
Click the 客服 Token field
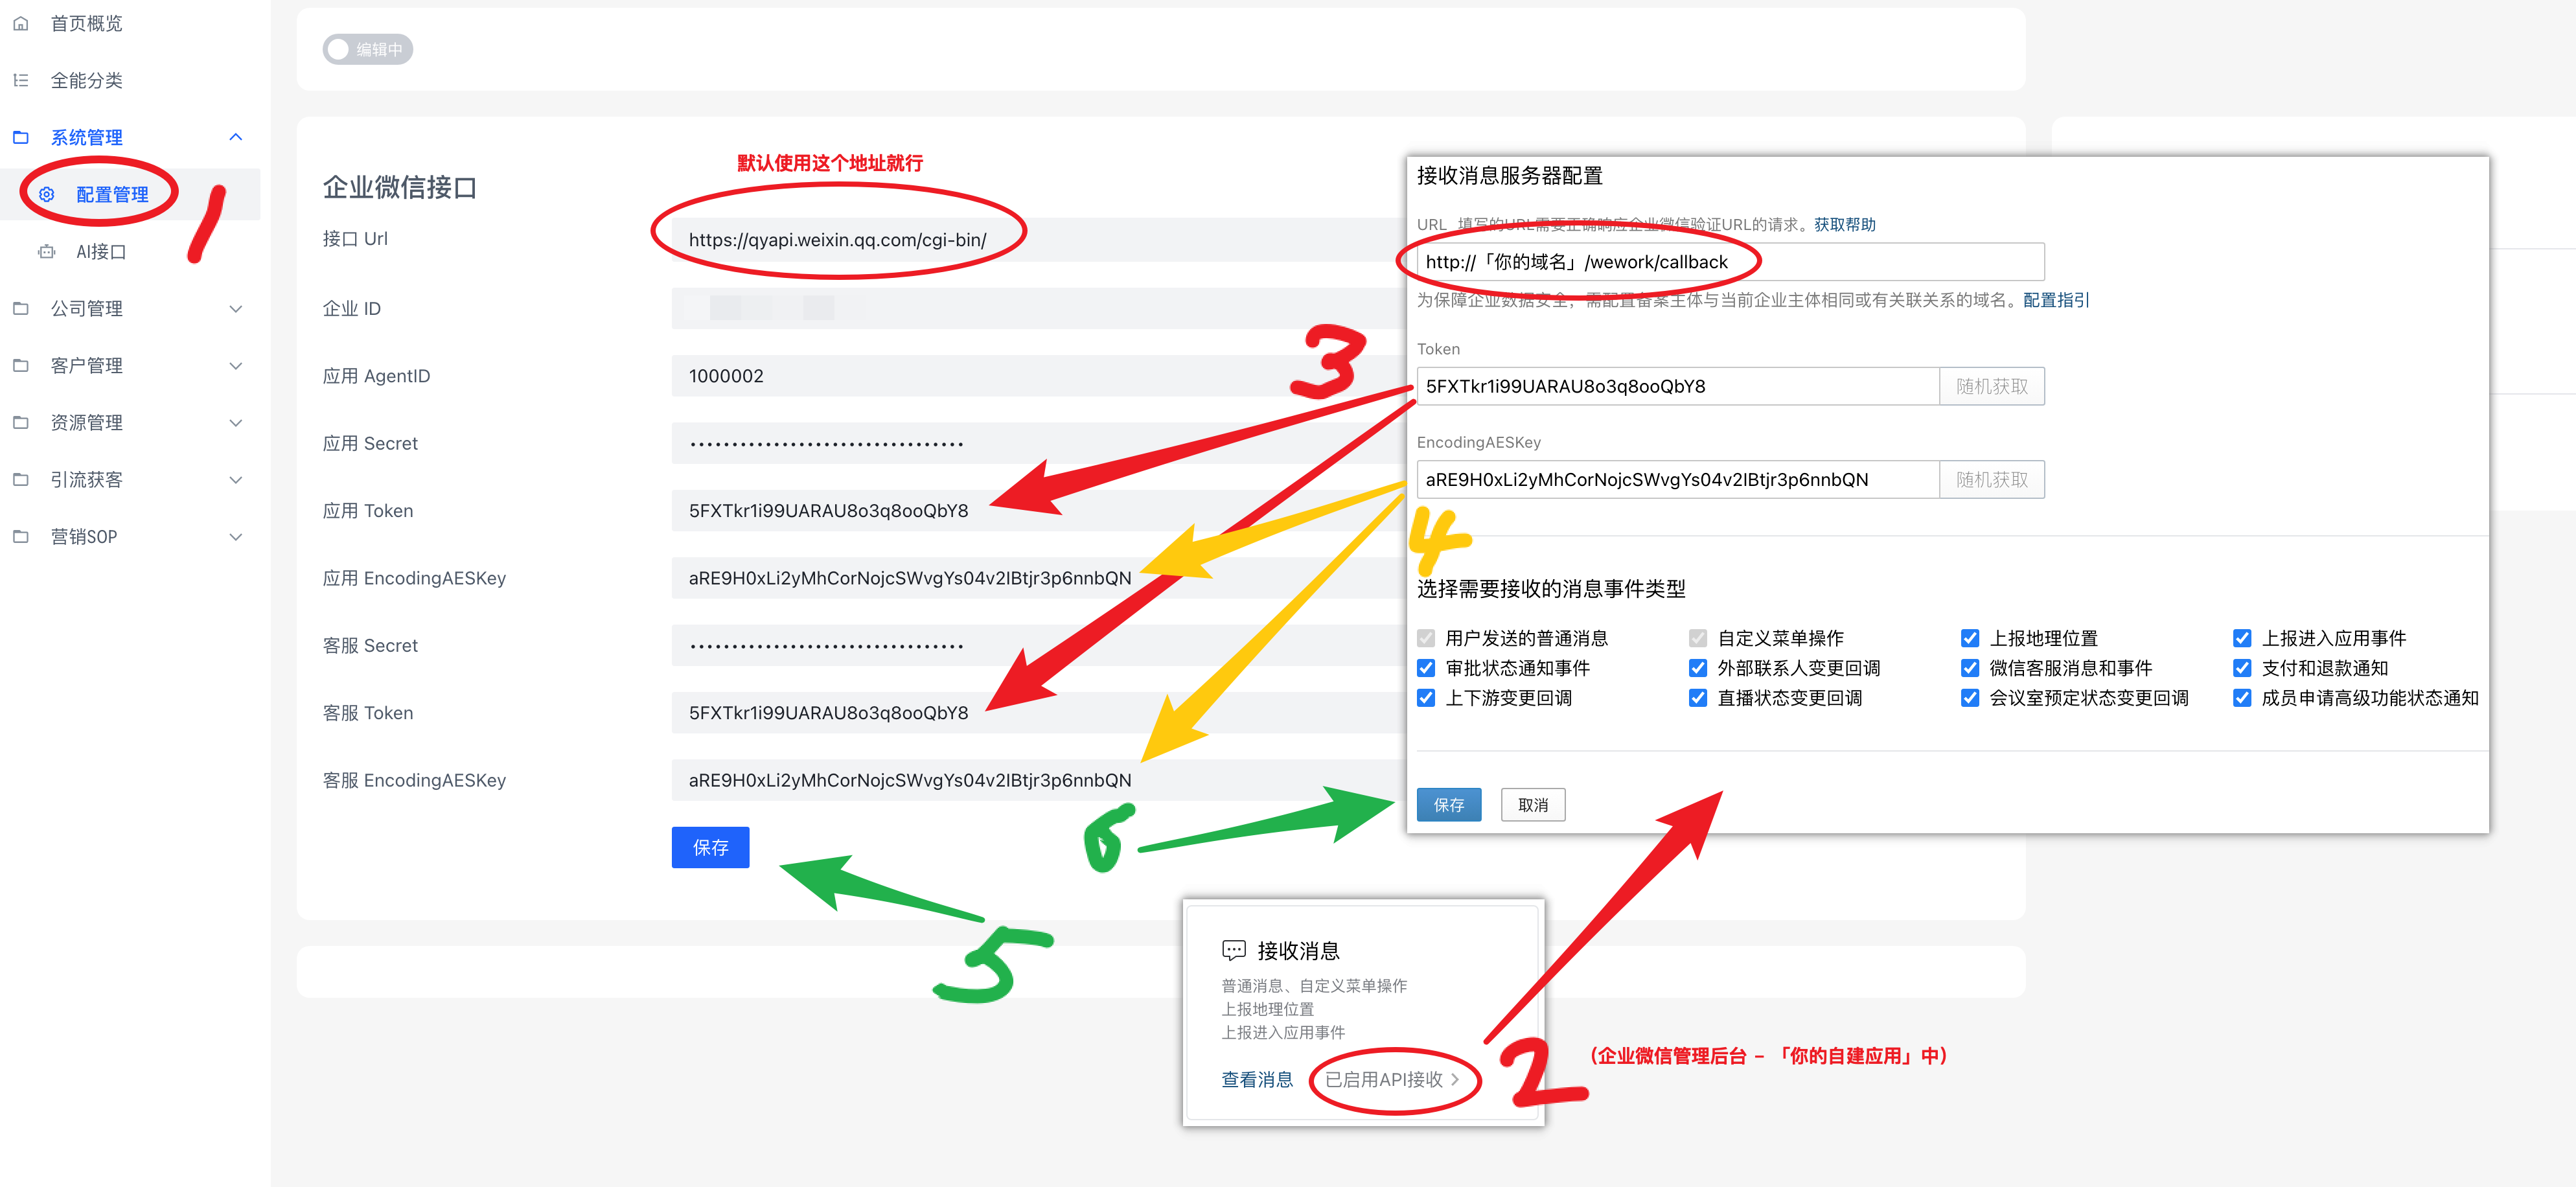coord(1039,713)
